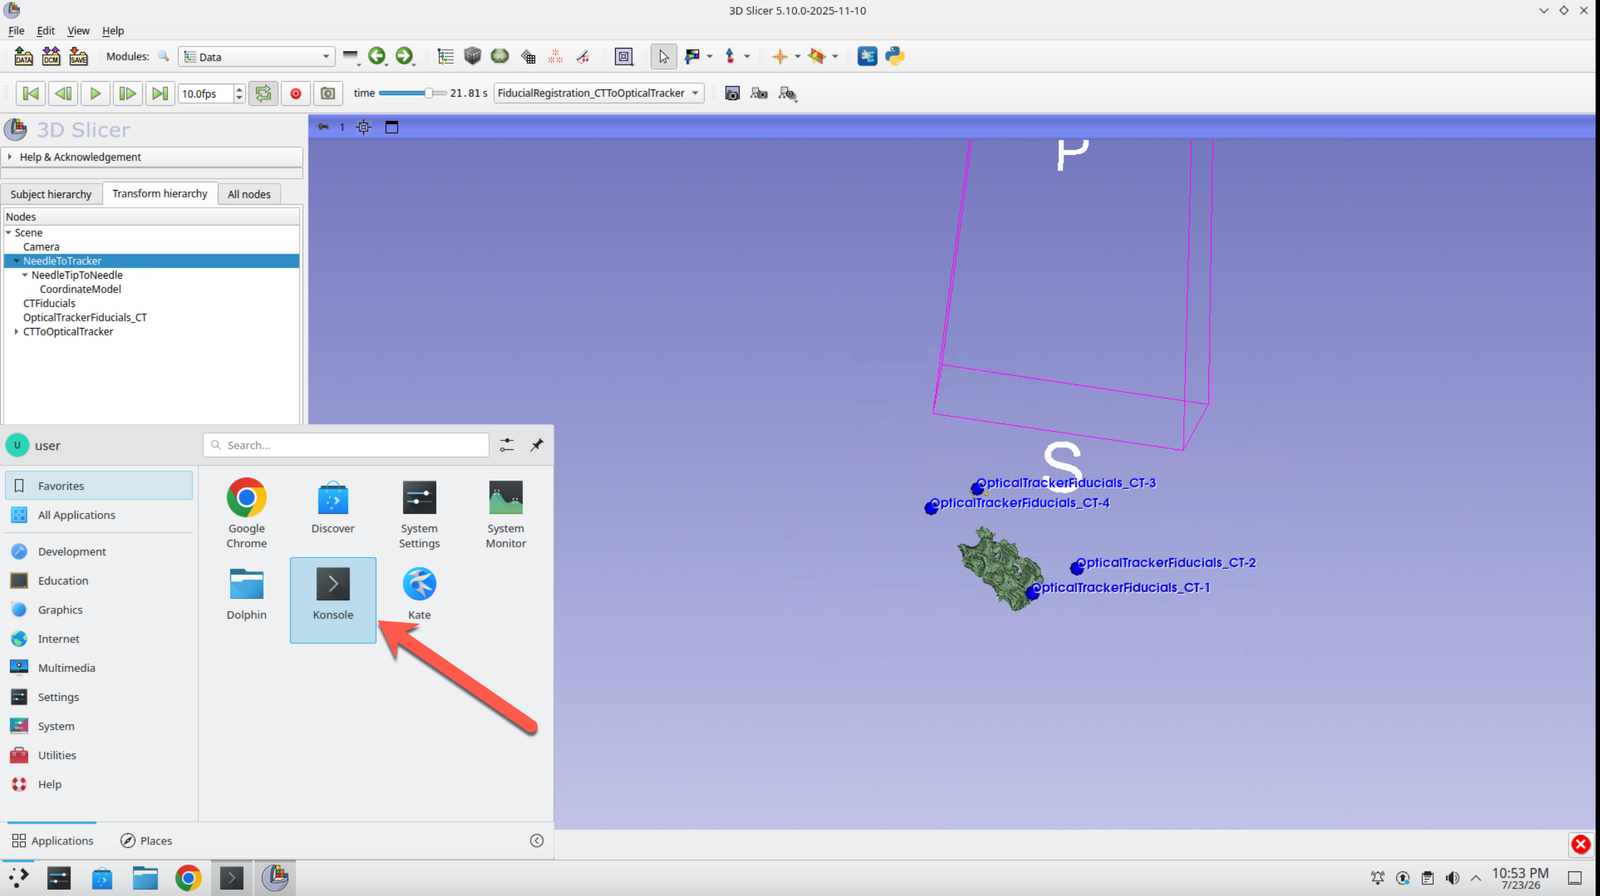Open the Python console icon
The width and height of the screenshot is (1600, 896).
[895, 56]
